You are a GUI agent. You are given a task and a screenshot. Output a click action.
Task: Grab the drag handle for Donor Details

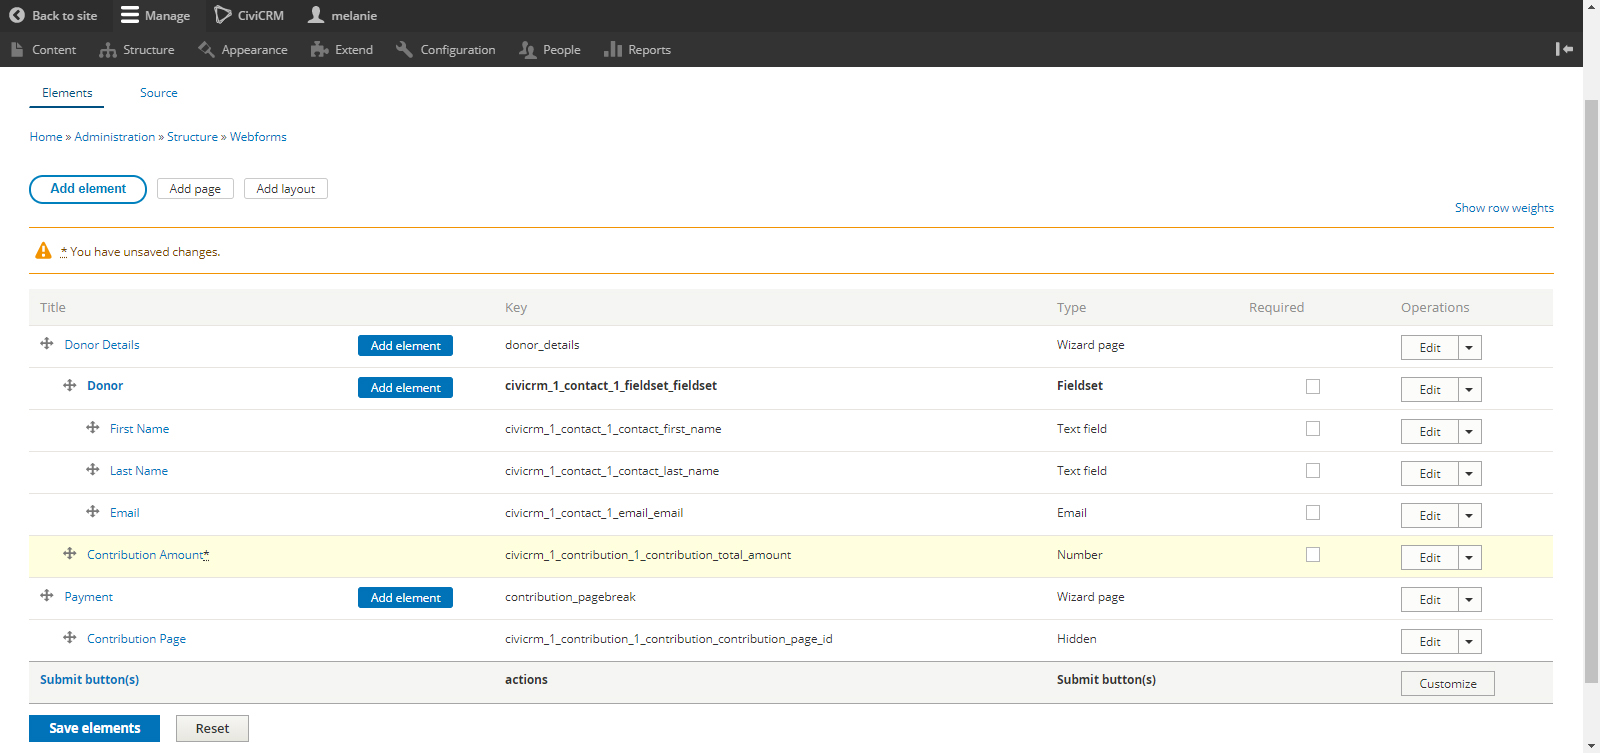[x=46, y=343]
